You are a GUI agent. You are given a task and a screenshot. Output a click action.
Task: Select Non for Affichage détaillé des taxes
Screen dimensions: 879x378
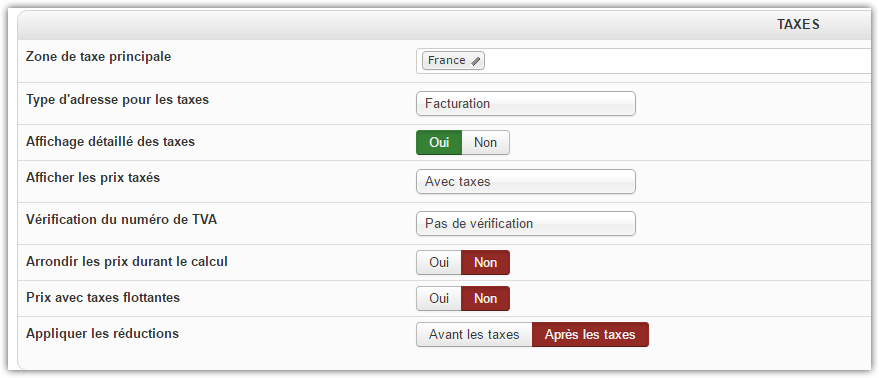click(x=485, y=142)
